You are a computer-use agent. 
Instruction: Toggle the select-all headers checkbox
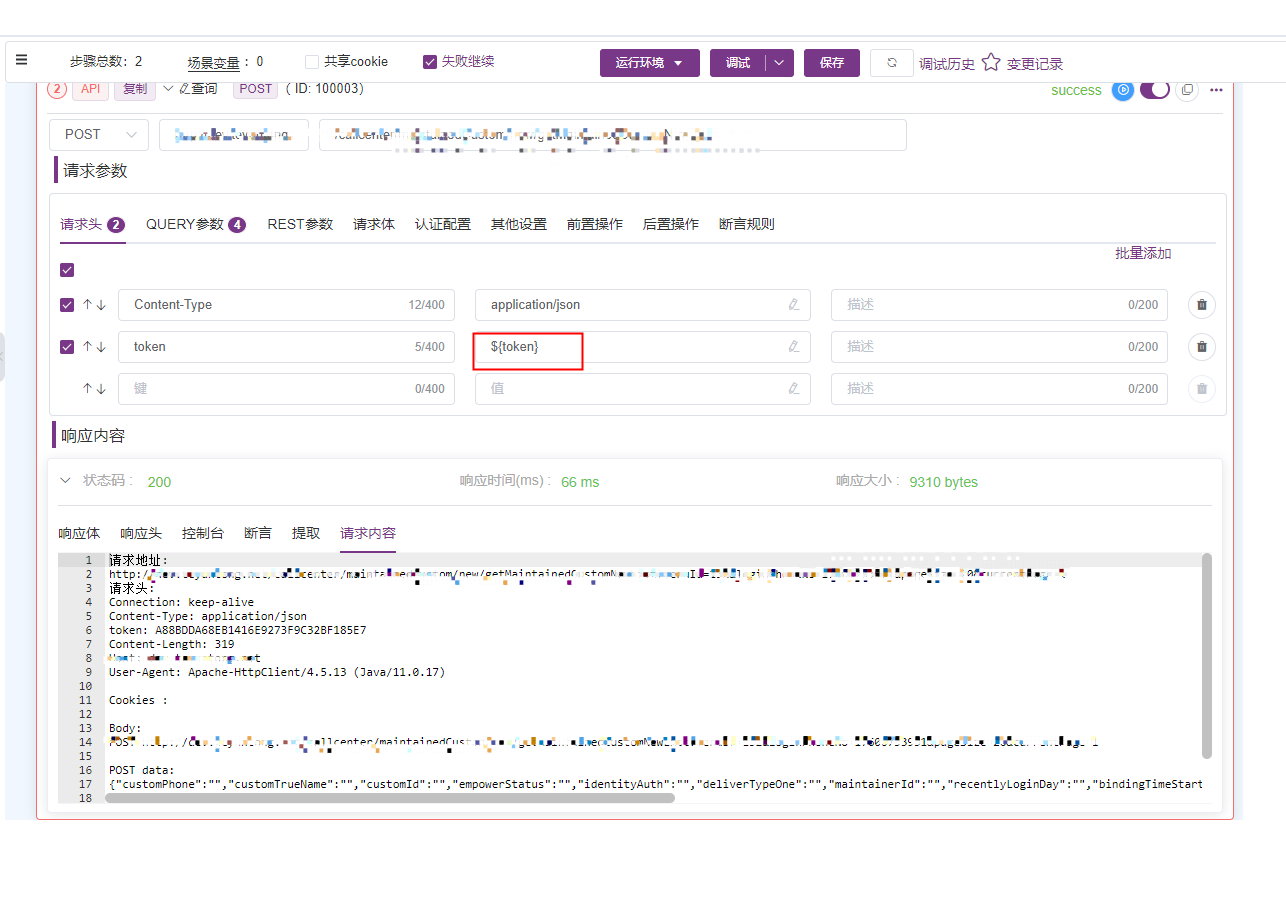point(67,270)
